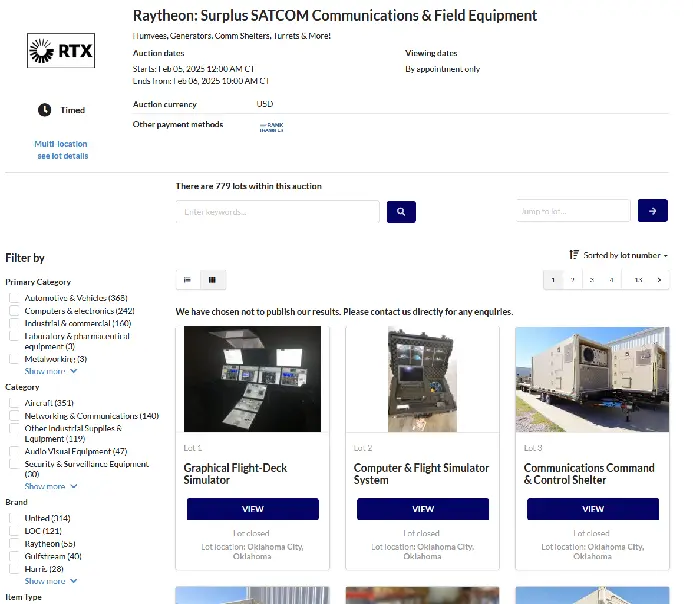Screen dimensions: 693x604
Task: Open the Communications Command Shelter thumbnail
Action: pos(592,380)
